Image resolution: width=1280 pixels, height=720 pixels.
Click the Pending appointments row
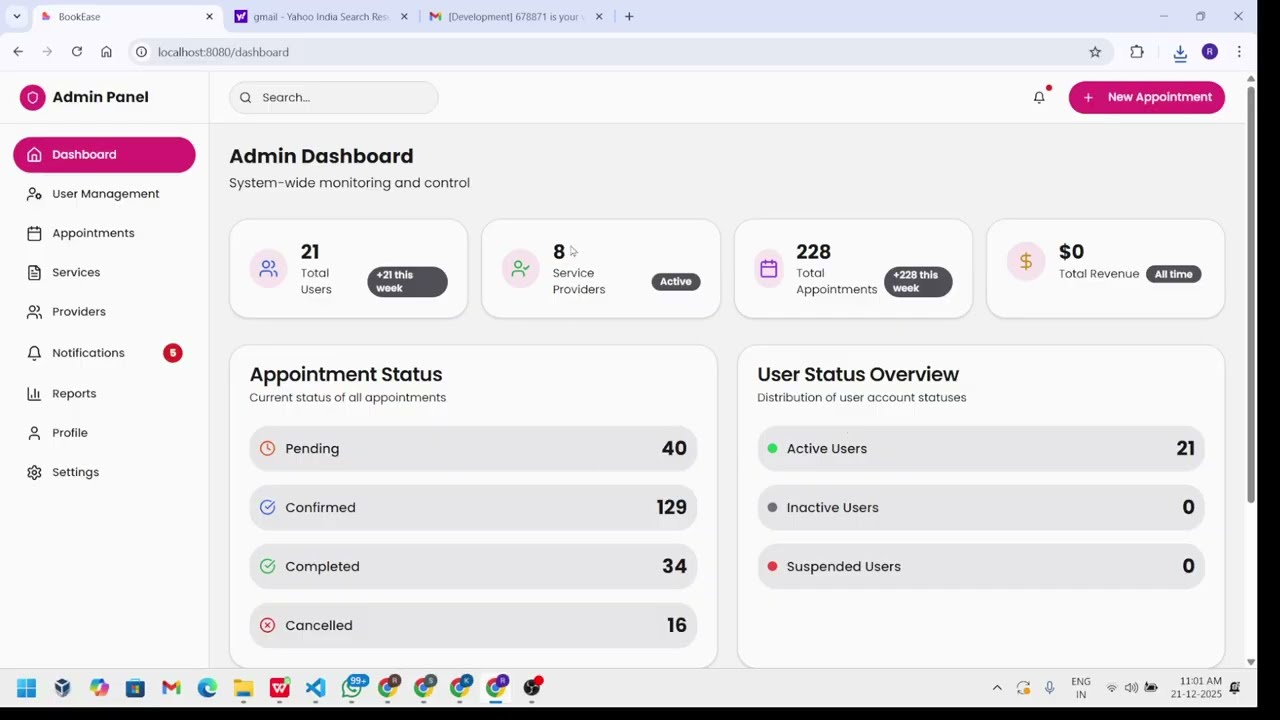pos(473,449)
